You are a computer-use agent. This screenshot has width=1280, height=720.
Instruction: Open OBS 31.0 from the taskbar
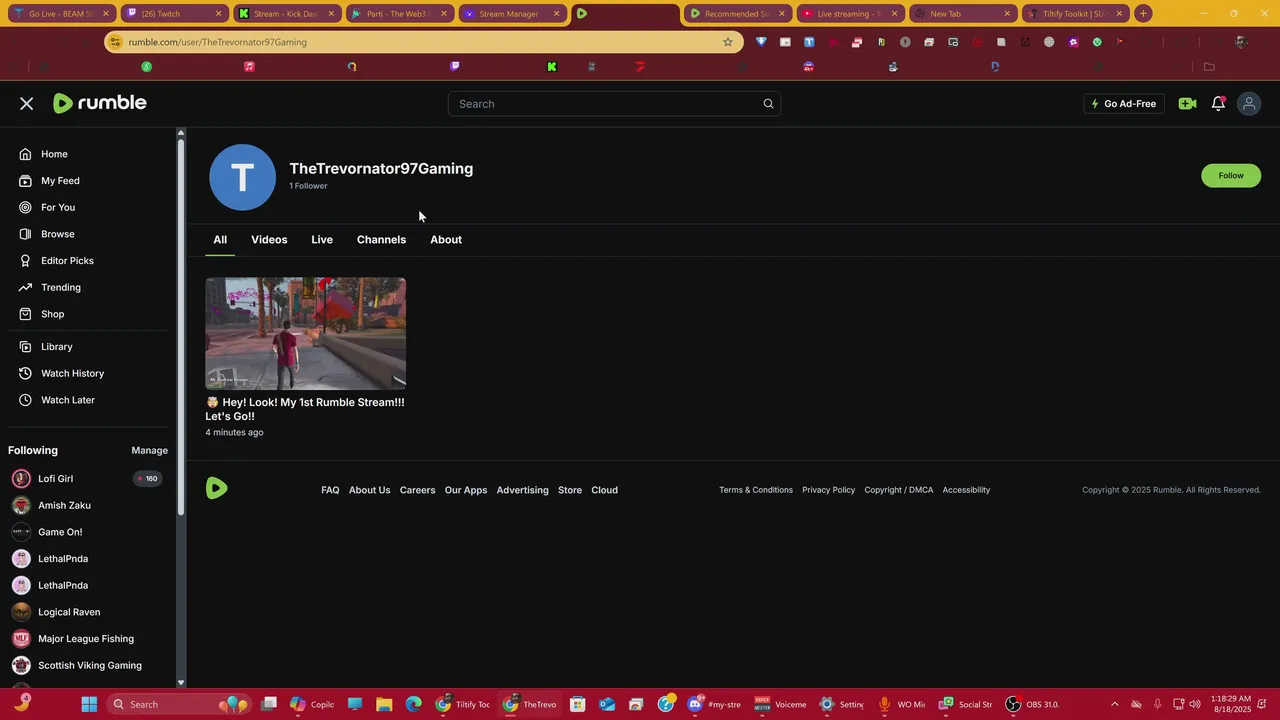click(x=1031, y=704)
